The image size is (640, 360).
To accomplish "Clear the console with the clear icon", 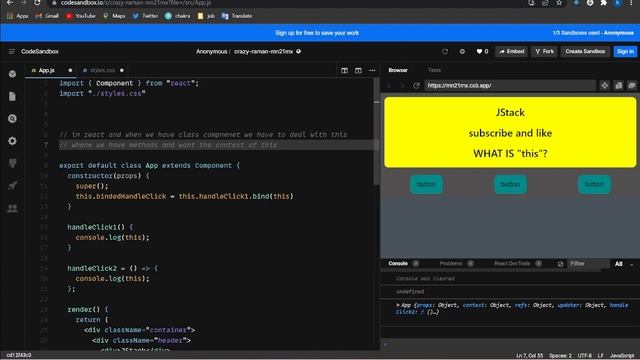I will [x=560, y=264].
